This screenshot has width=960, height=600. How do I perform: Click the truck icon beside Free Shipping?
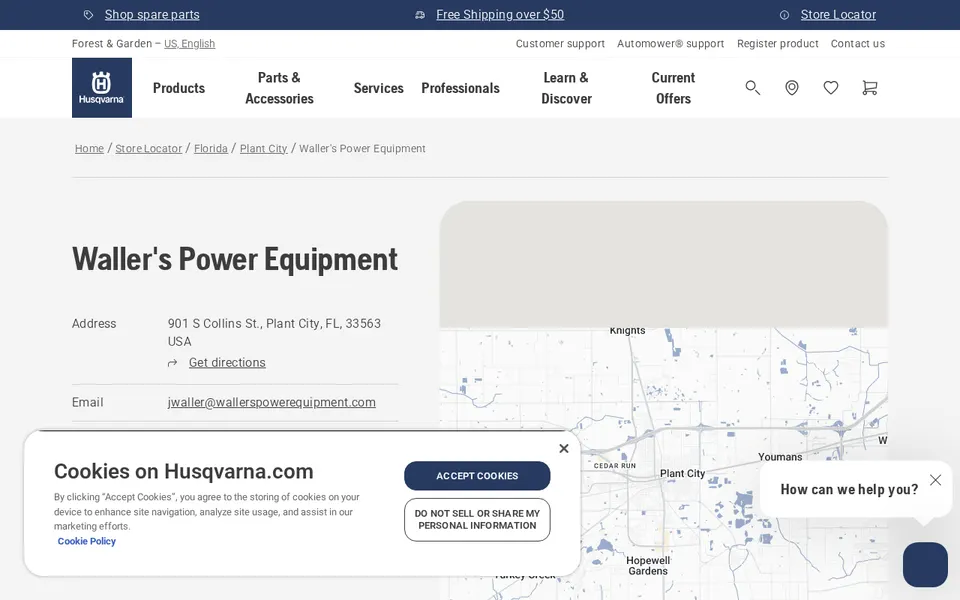point(420,15)
